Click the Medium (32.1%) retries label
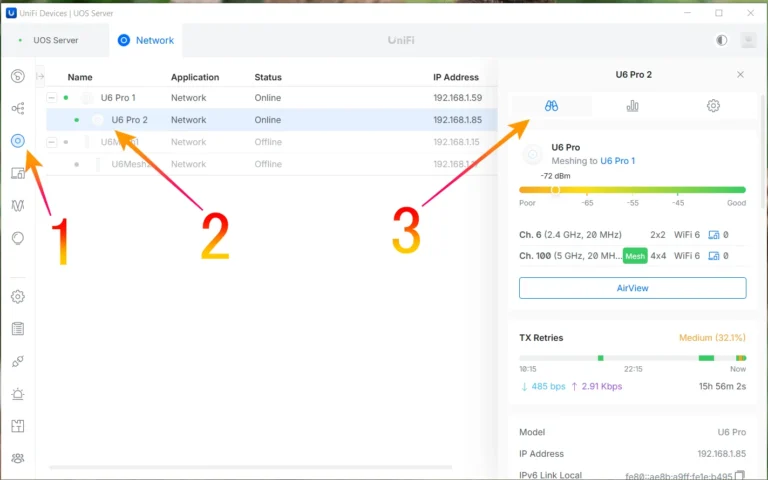The image size is (768, 480). pos(712,337)
